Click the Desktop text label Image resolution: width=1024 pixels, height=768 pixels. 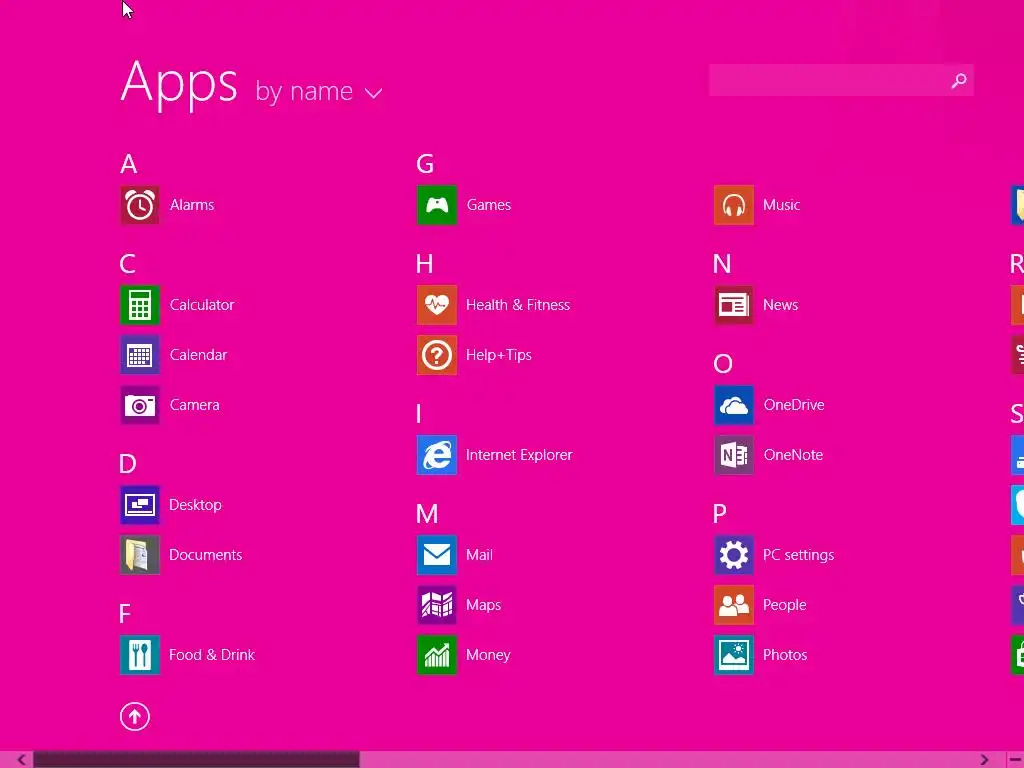(x=195, y=505)
